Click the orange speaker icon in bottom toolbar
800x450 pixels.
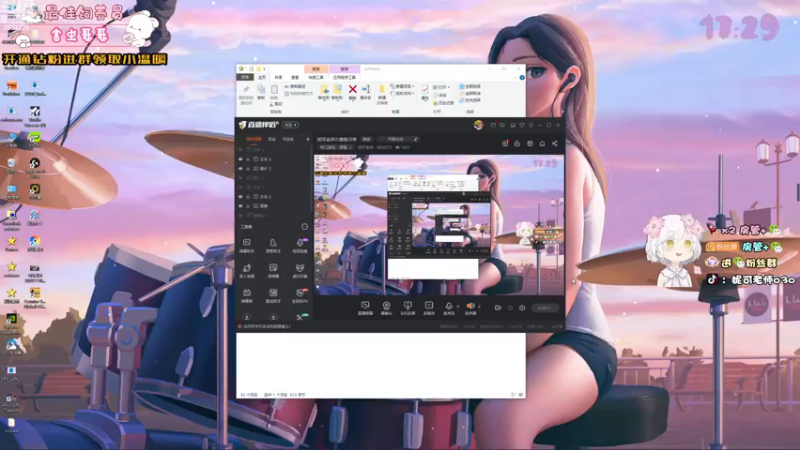pos(470,306)
